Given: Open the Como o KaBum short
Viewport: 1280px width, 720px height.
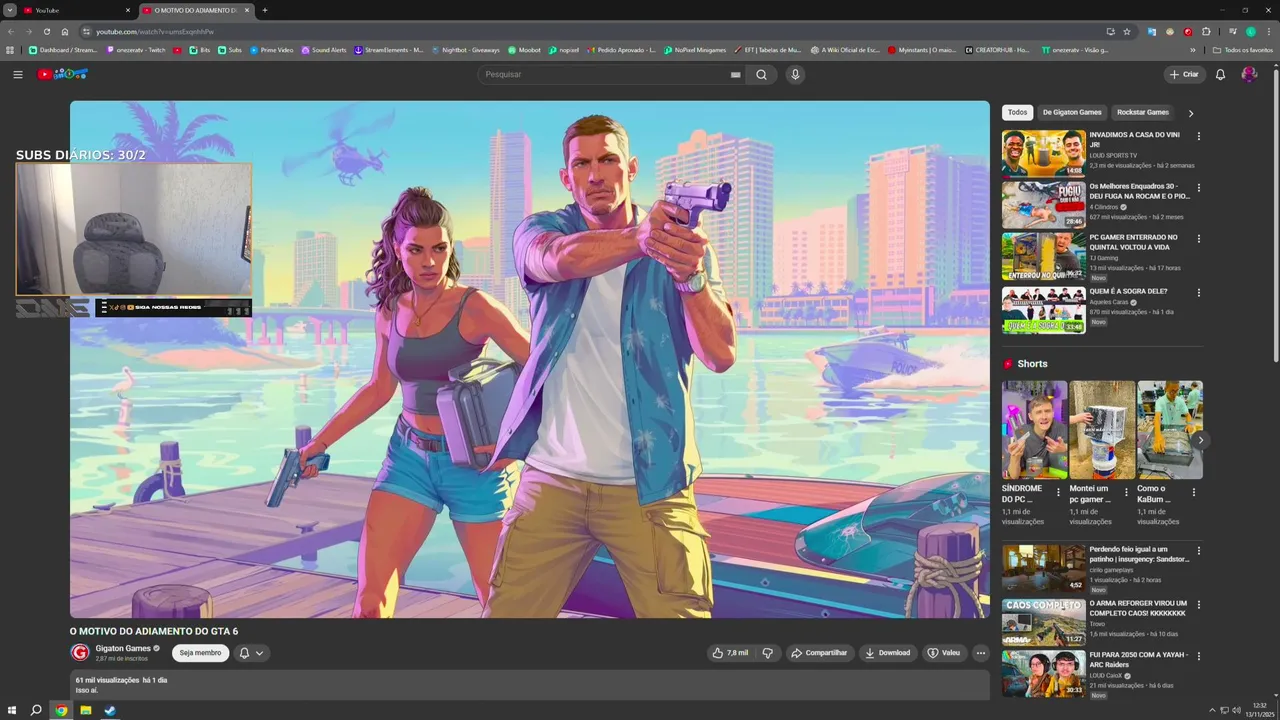Looking at the screenshot, I should (x=1170, y=430).
